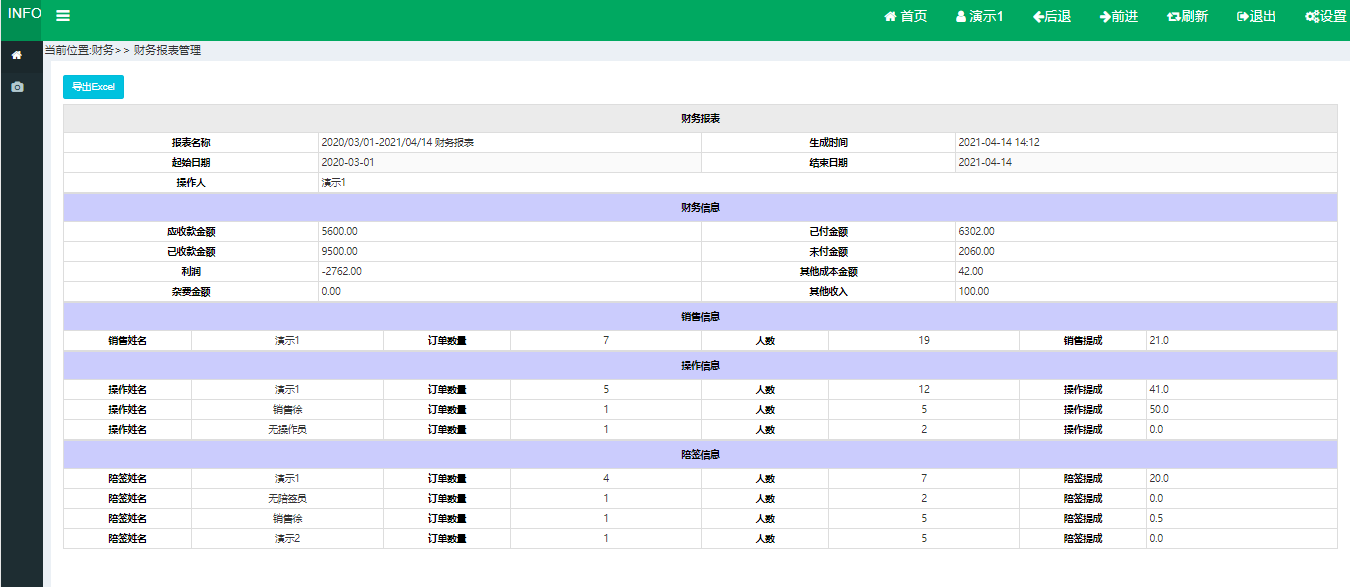Click the 后退 back button
This screenshot has width=1350, height=587.
tap(1051, 16)
